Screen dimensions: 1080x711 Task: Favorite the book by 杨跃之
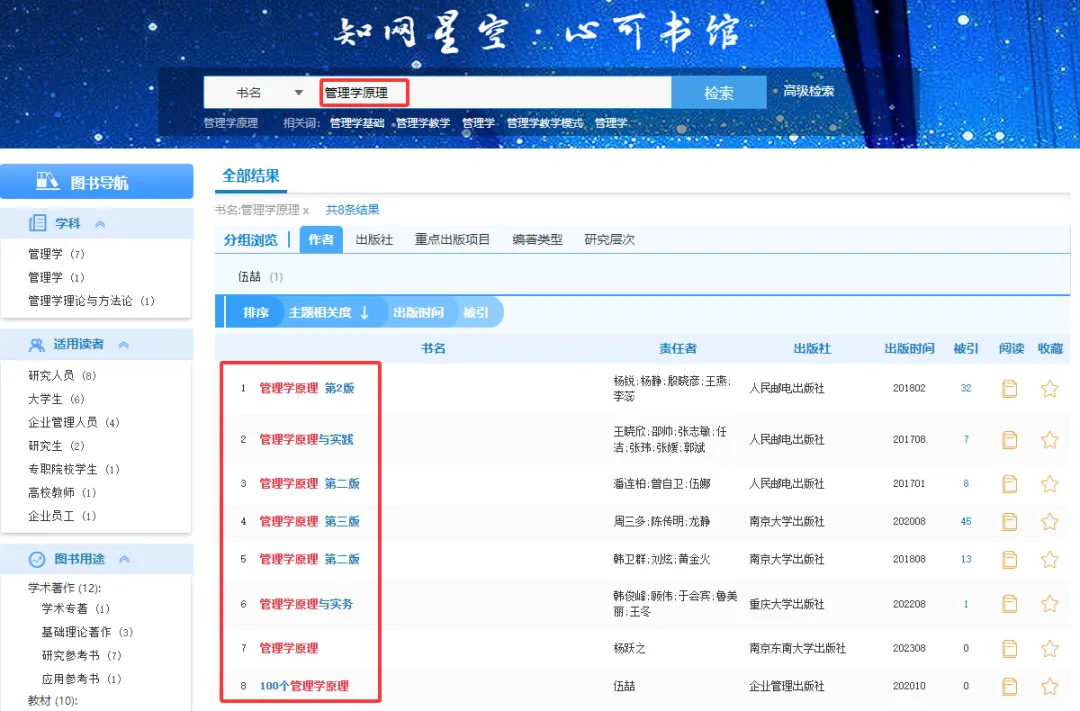tap(1049, 648)
